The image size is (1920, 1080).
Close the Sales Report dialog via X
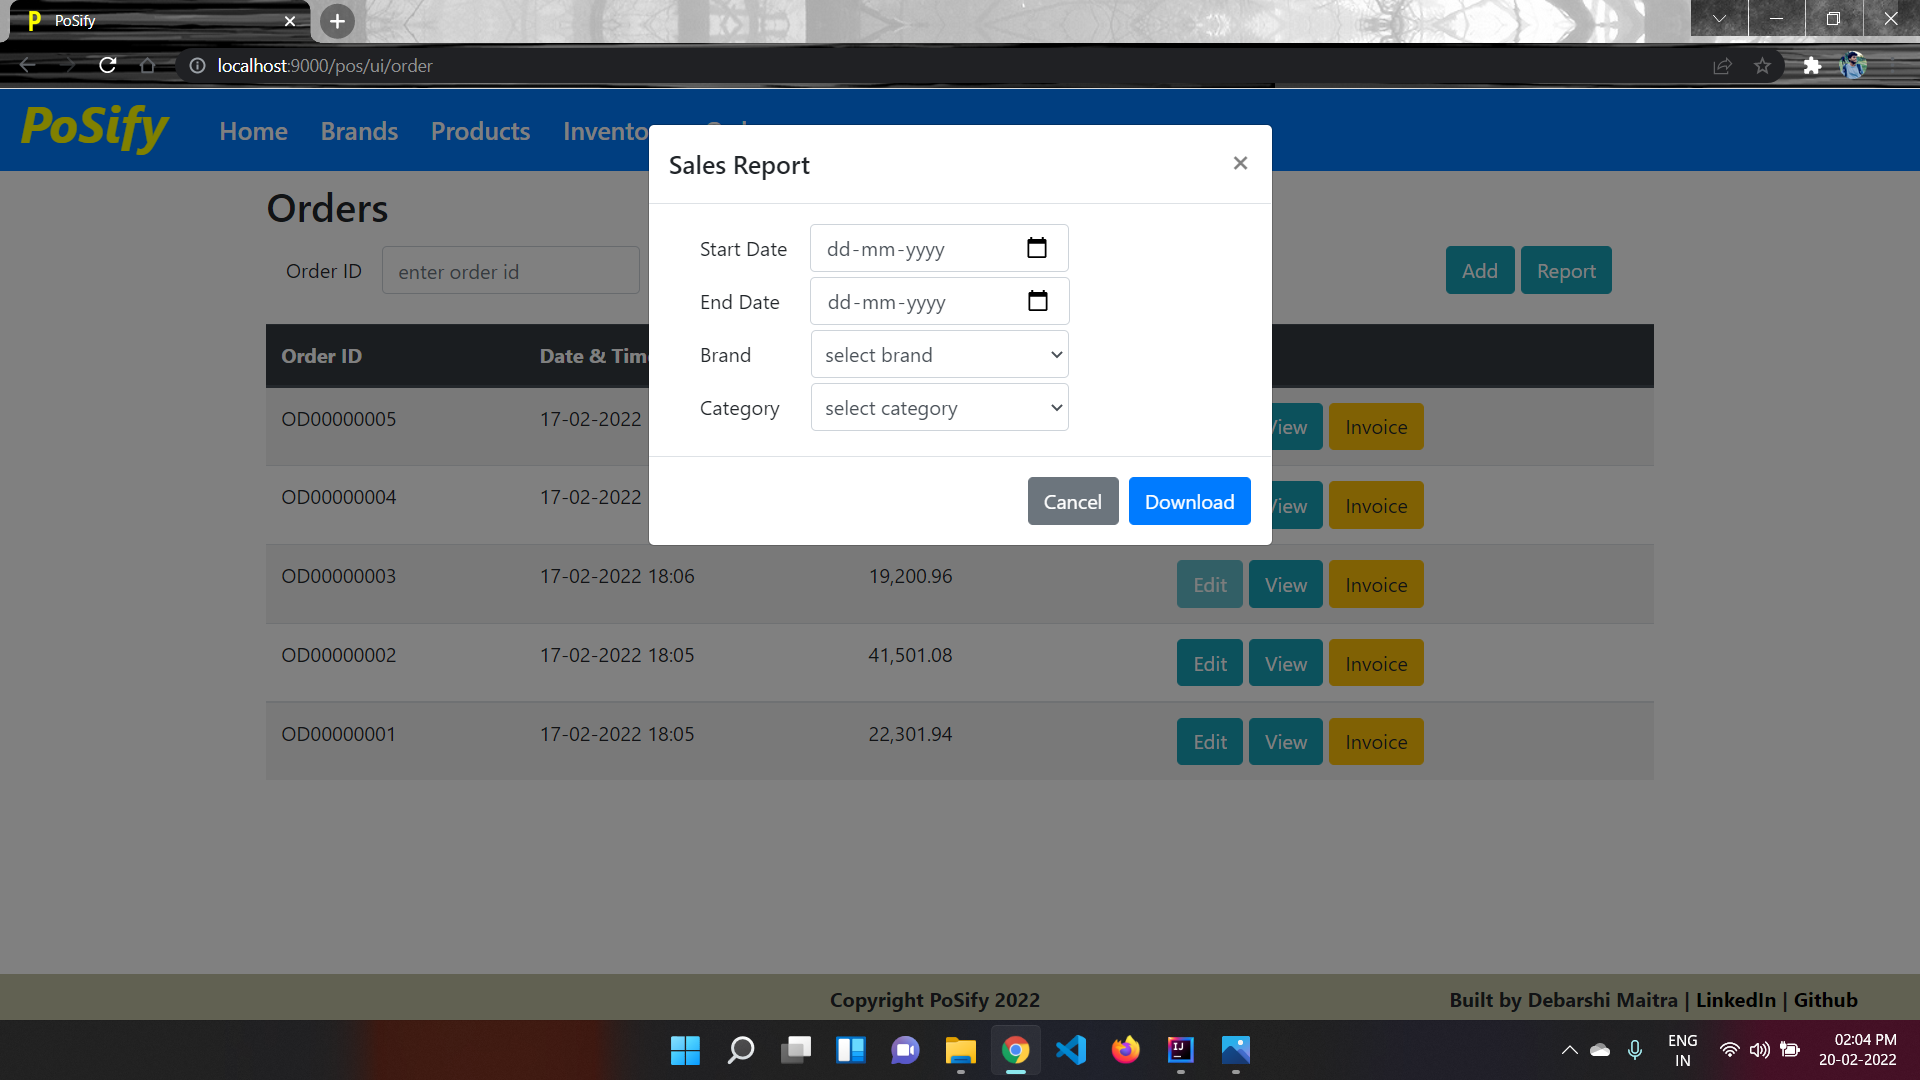coord(1240,163)
